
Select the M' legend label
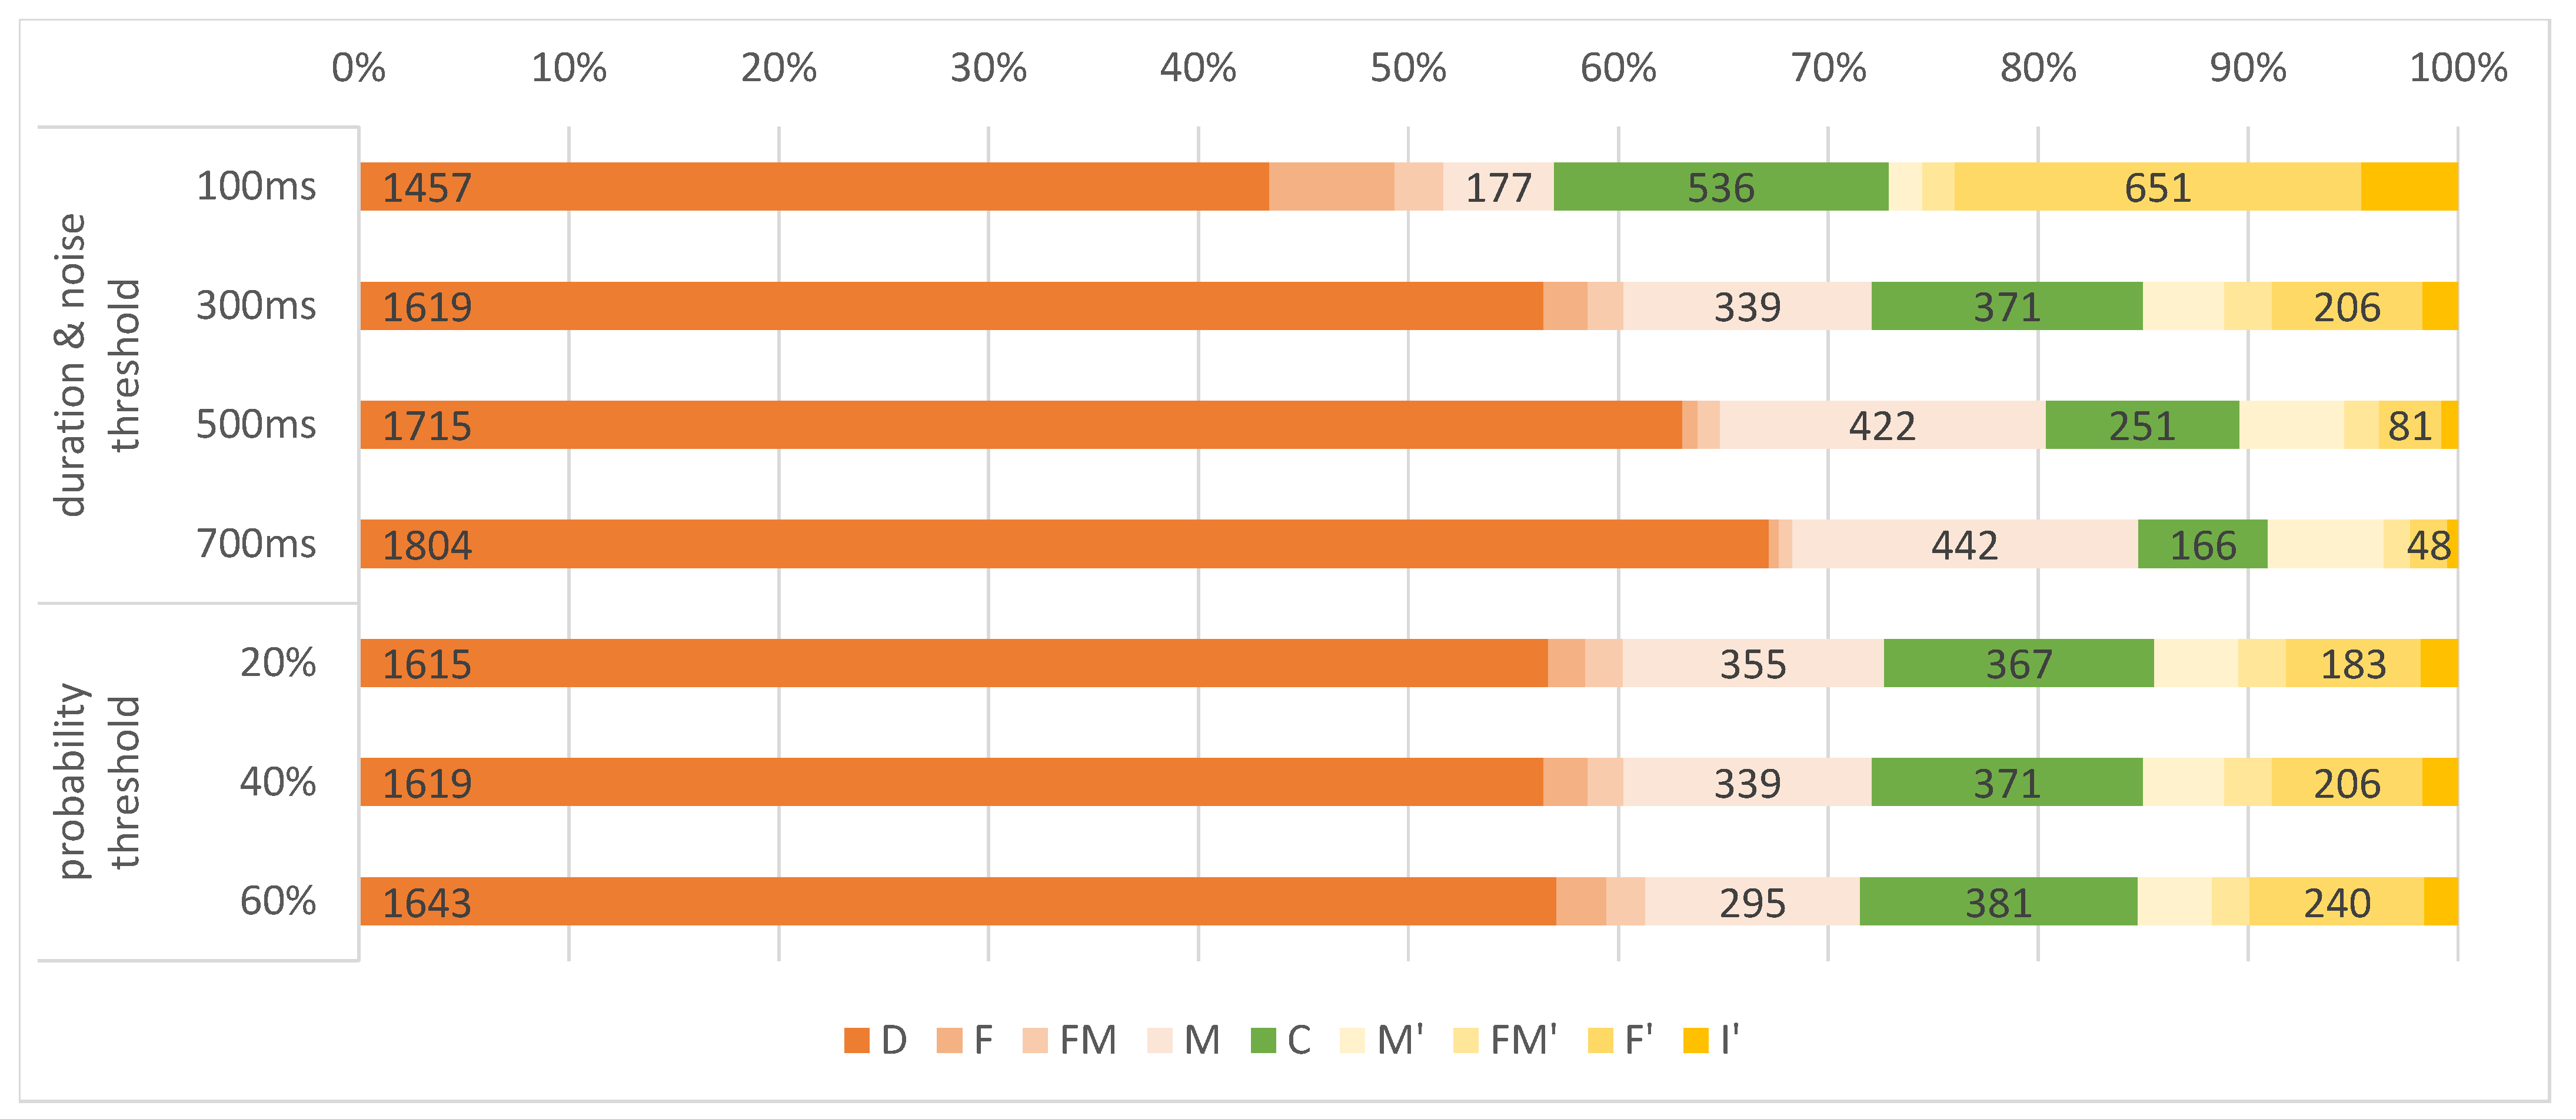(x=1400, y=1041)
